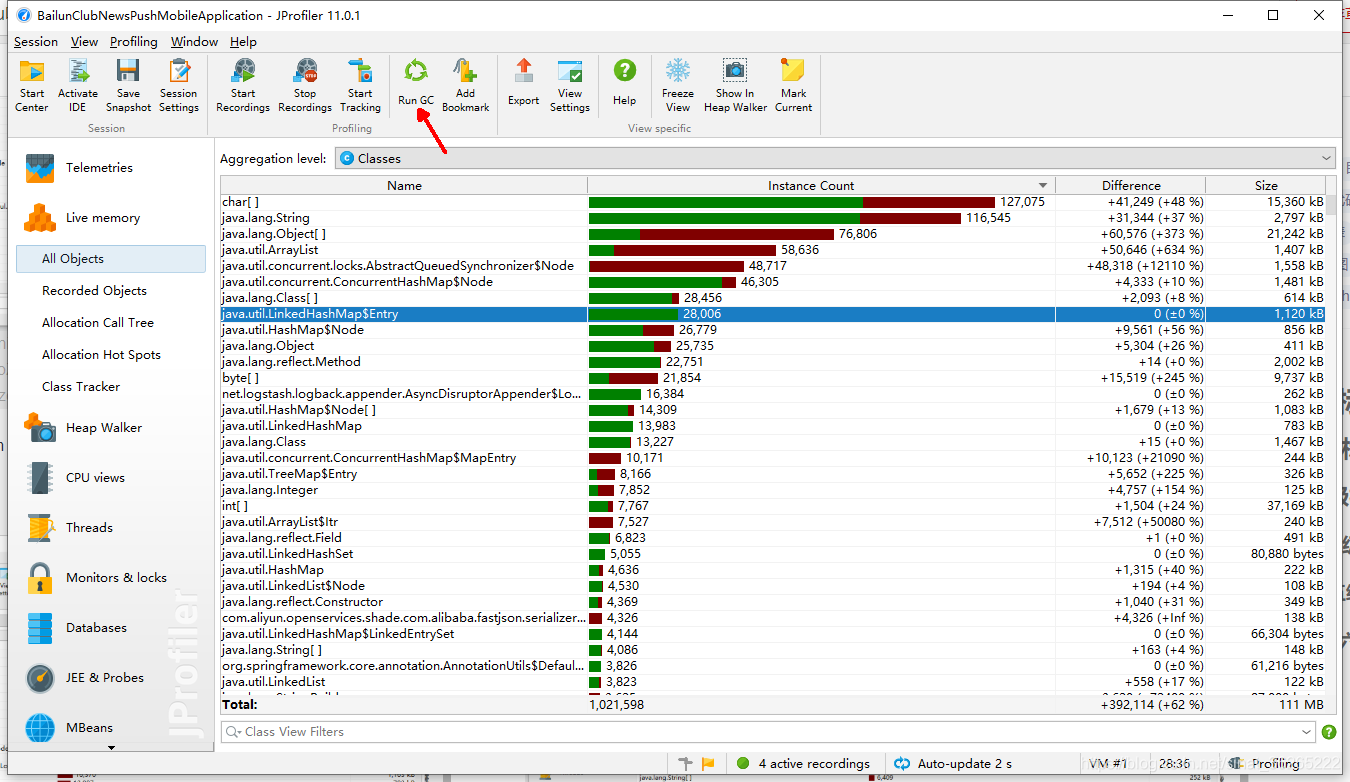Sort by the Difference column header
Image resolution: width=1350 pixels, height=782 pixels.
click(1131, 185)
